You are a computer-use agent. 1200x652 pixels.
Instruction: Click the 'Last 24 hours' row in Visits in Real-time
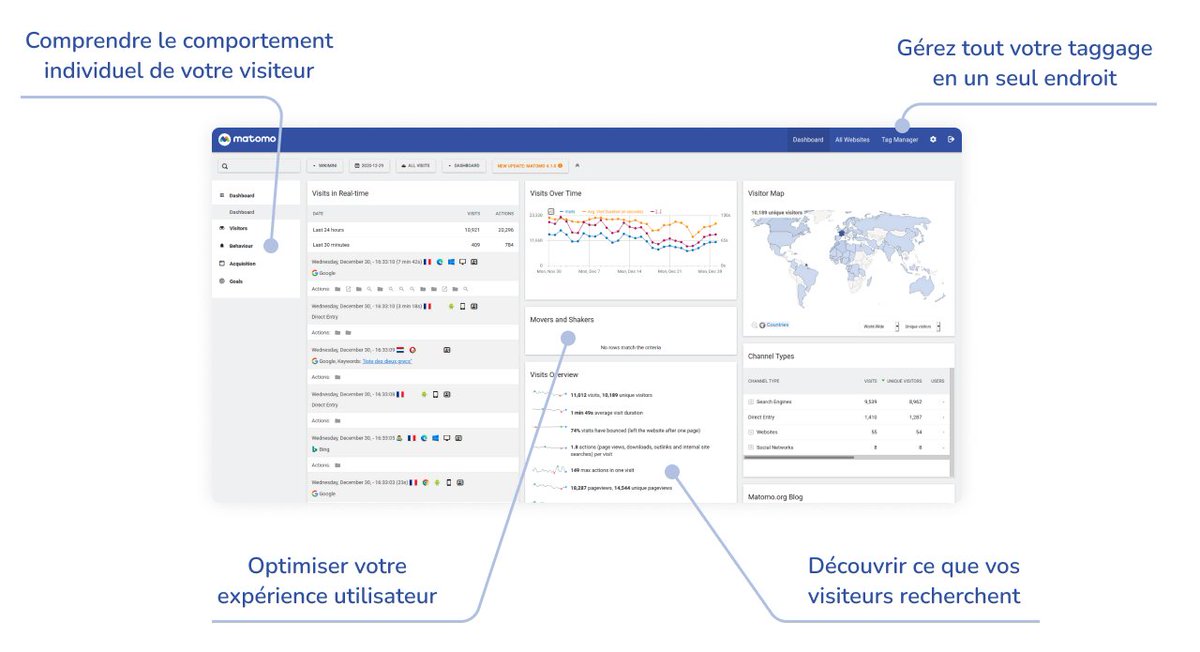[x=413, y=230]
